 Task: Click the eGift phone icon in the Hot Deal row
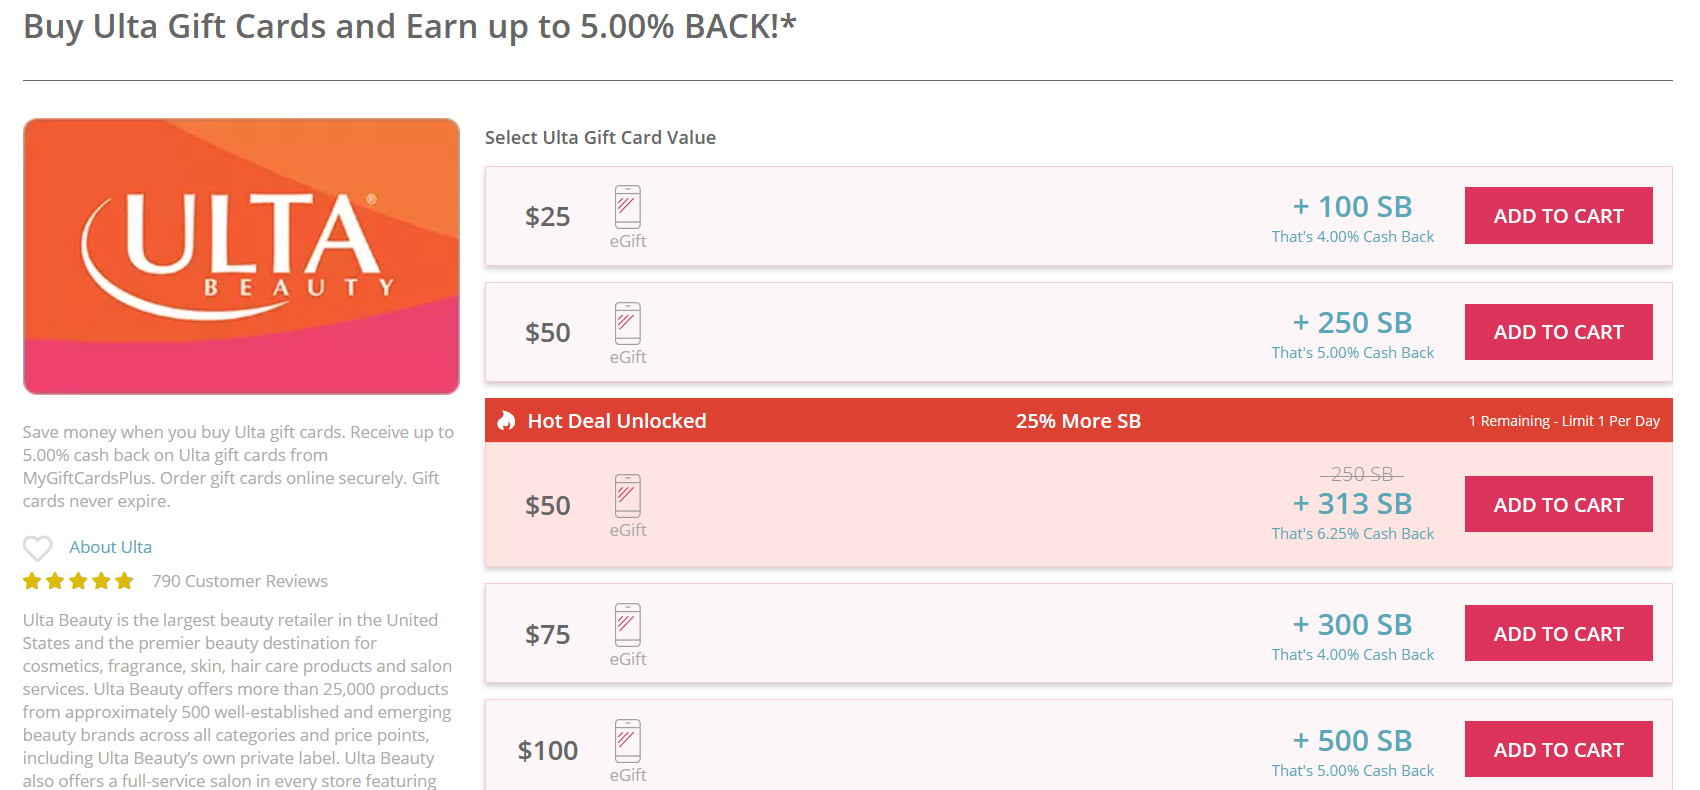tap(628, 496)
